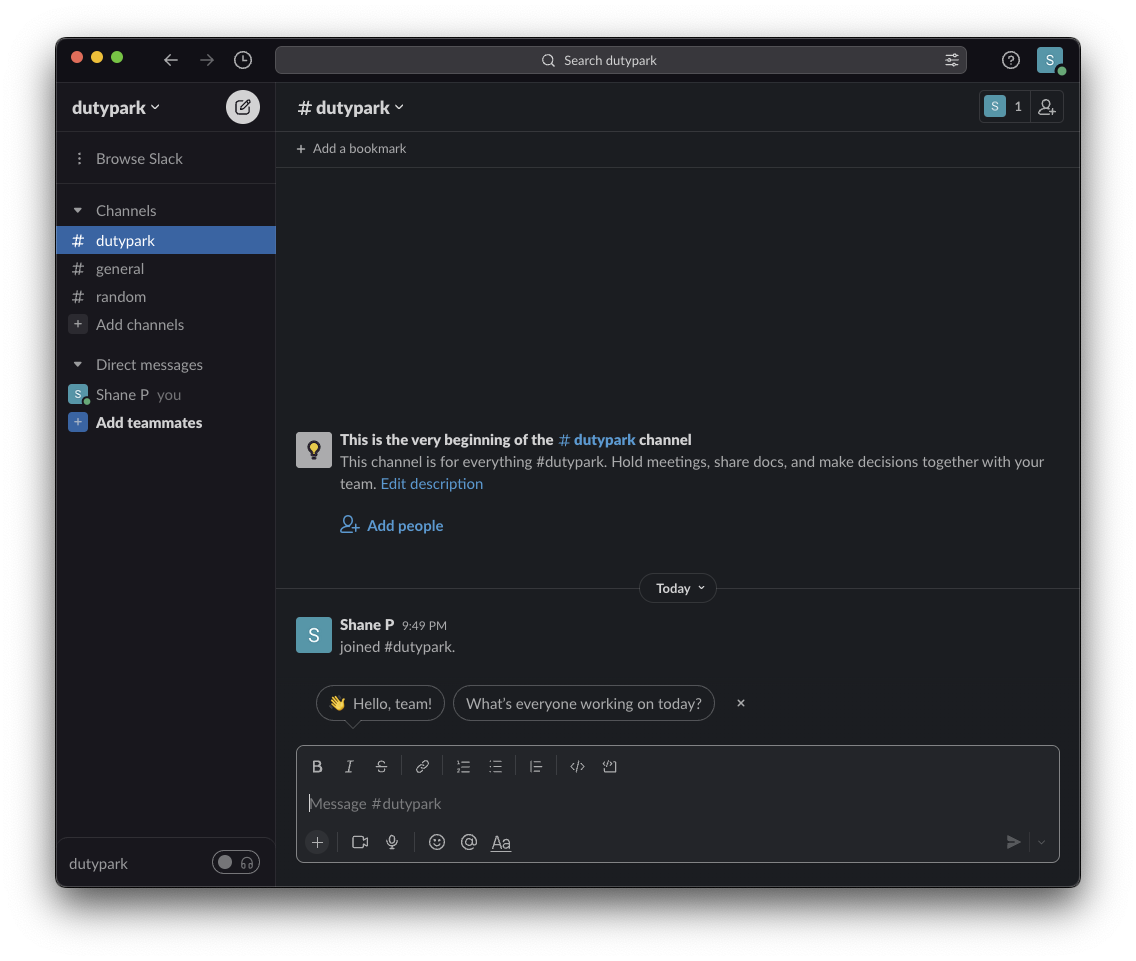This screenshot has width=1136, height=961.
Task: Open schedule send options arrow
Action: click(1042, 842)
